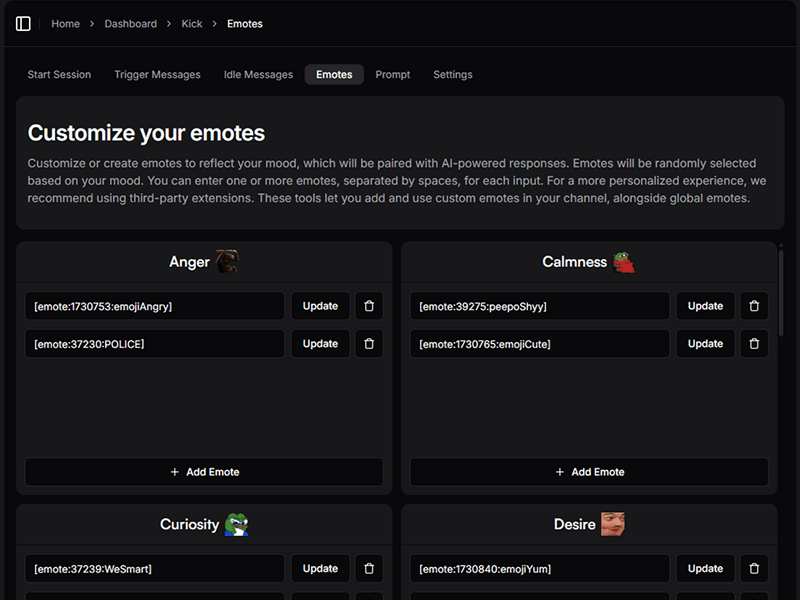Screen dimensions: 800x600
Task: Open the Prompt tab
Action: coord(393,74)
